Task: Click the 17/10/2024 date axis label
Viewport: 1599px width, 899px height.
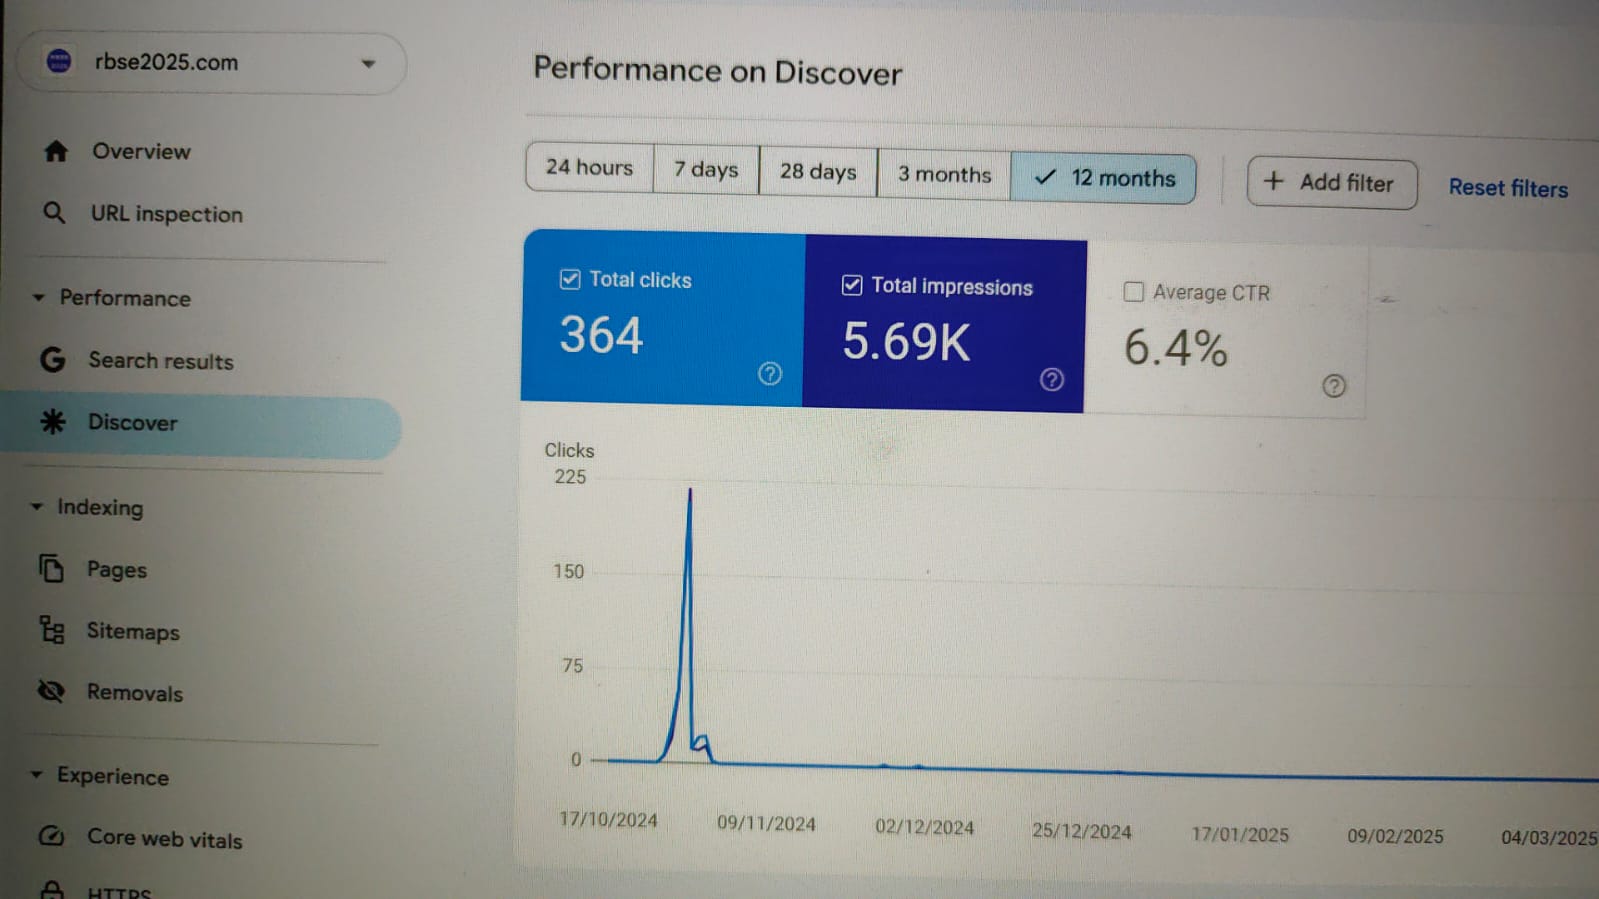Action: (608, 820)
